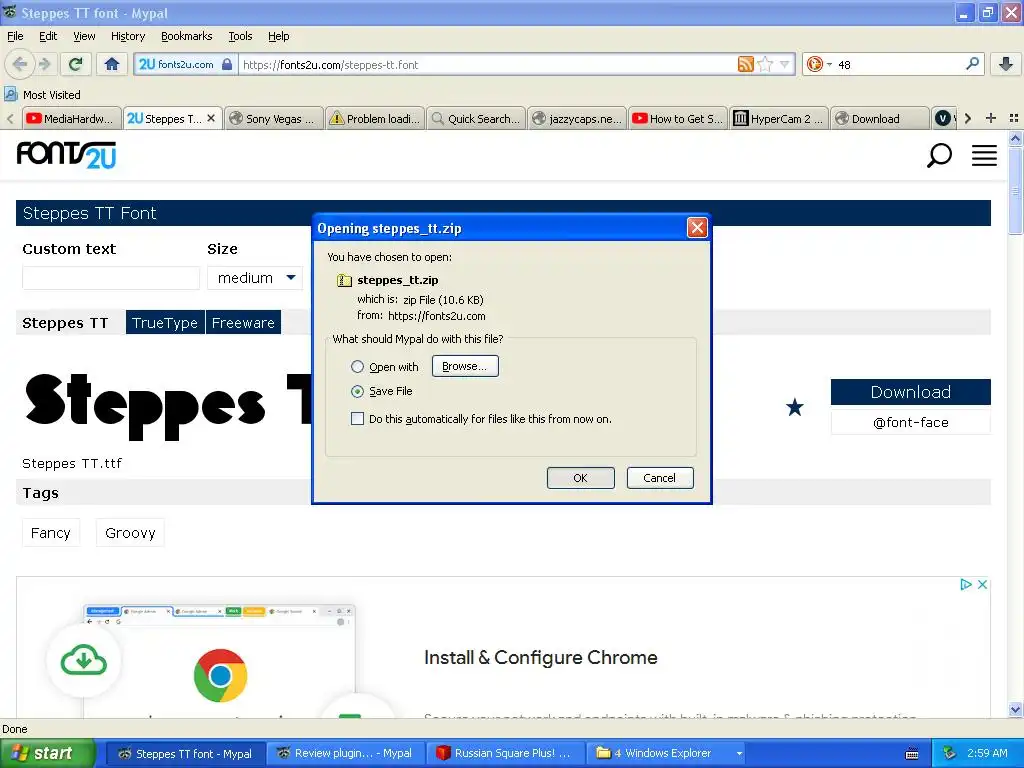Subscribe using the RSS feed icon
Viewport: 1024px width, 768px height.
coord(745,64)
